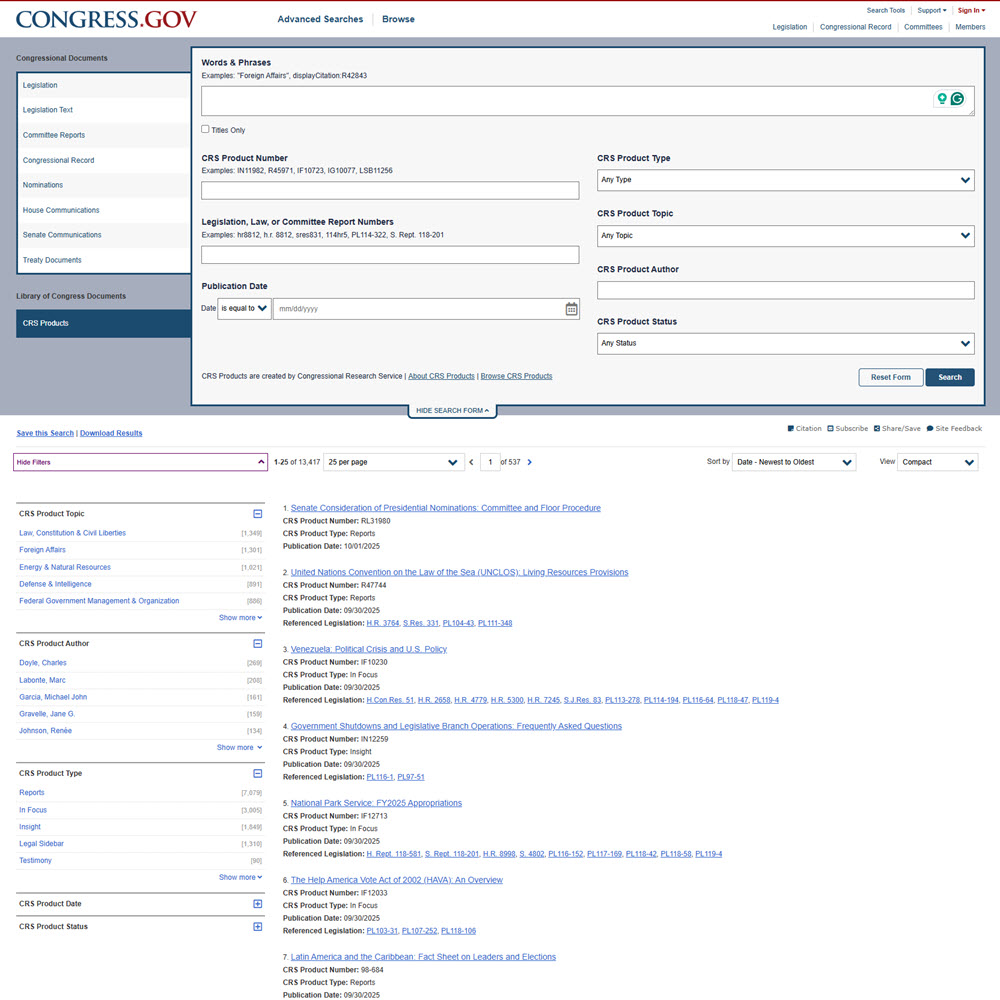Open the Congressional Record sidebar item
Screen dimensions: 1000x1000
tap(58, 160)
